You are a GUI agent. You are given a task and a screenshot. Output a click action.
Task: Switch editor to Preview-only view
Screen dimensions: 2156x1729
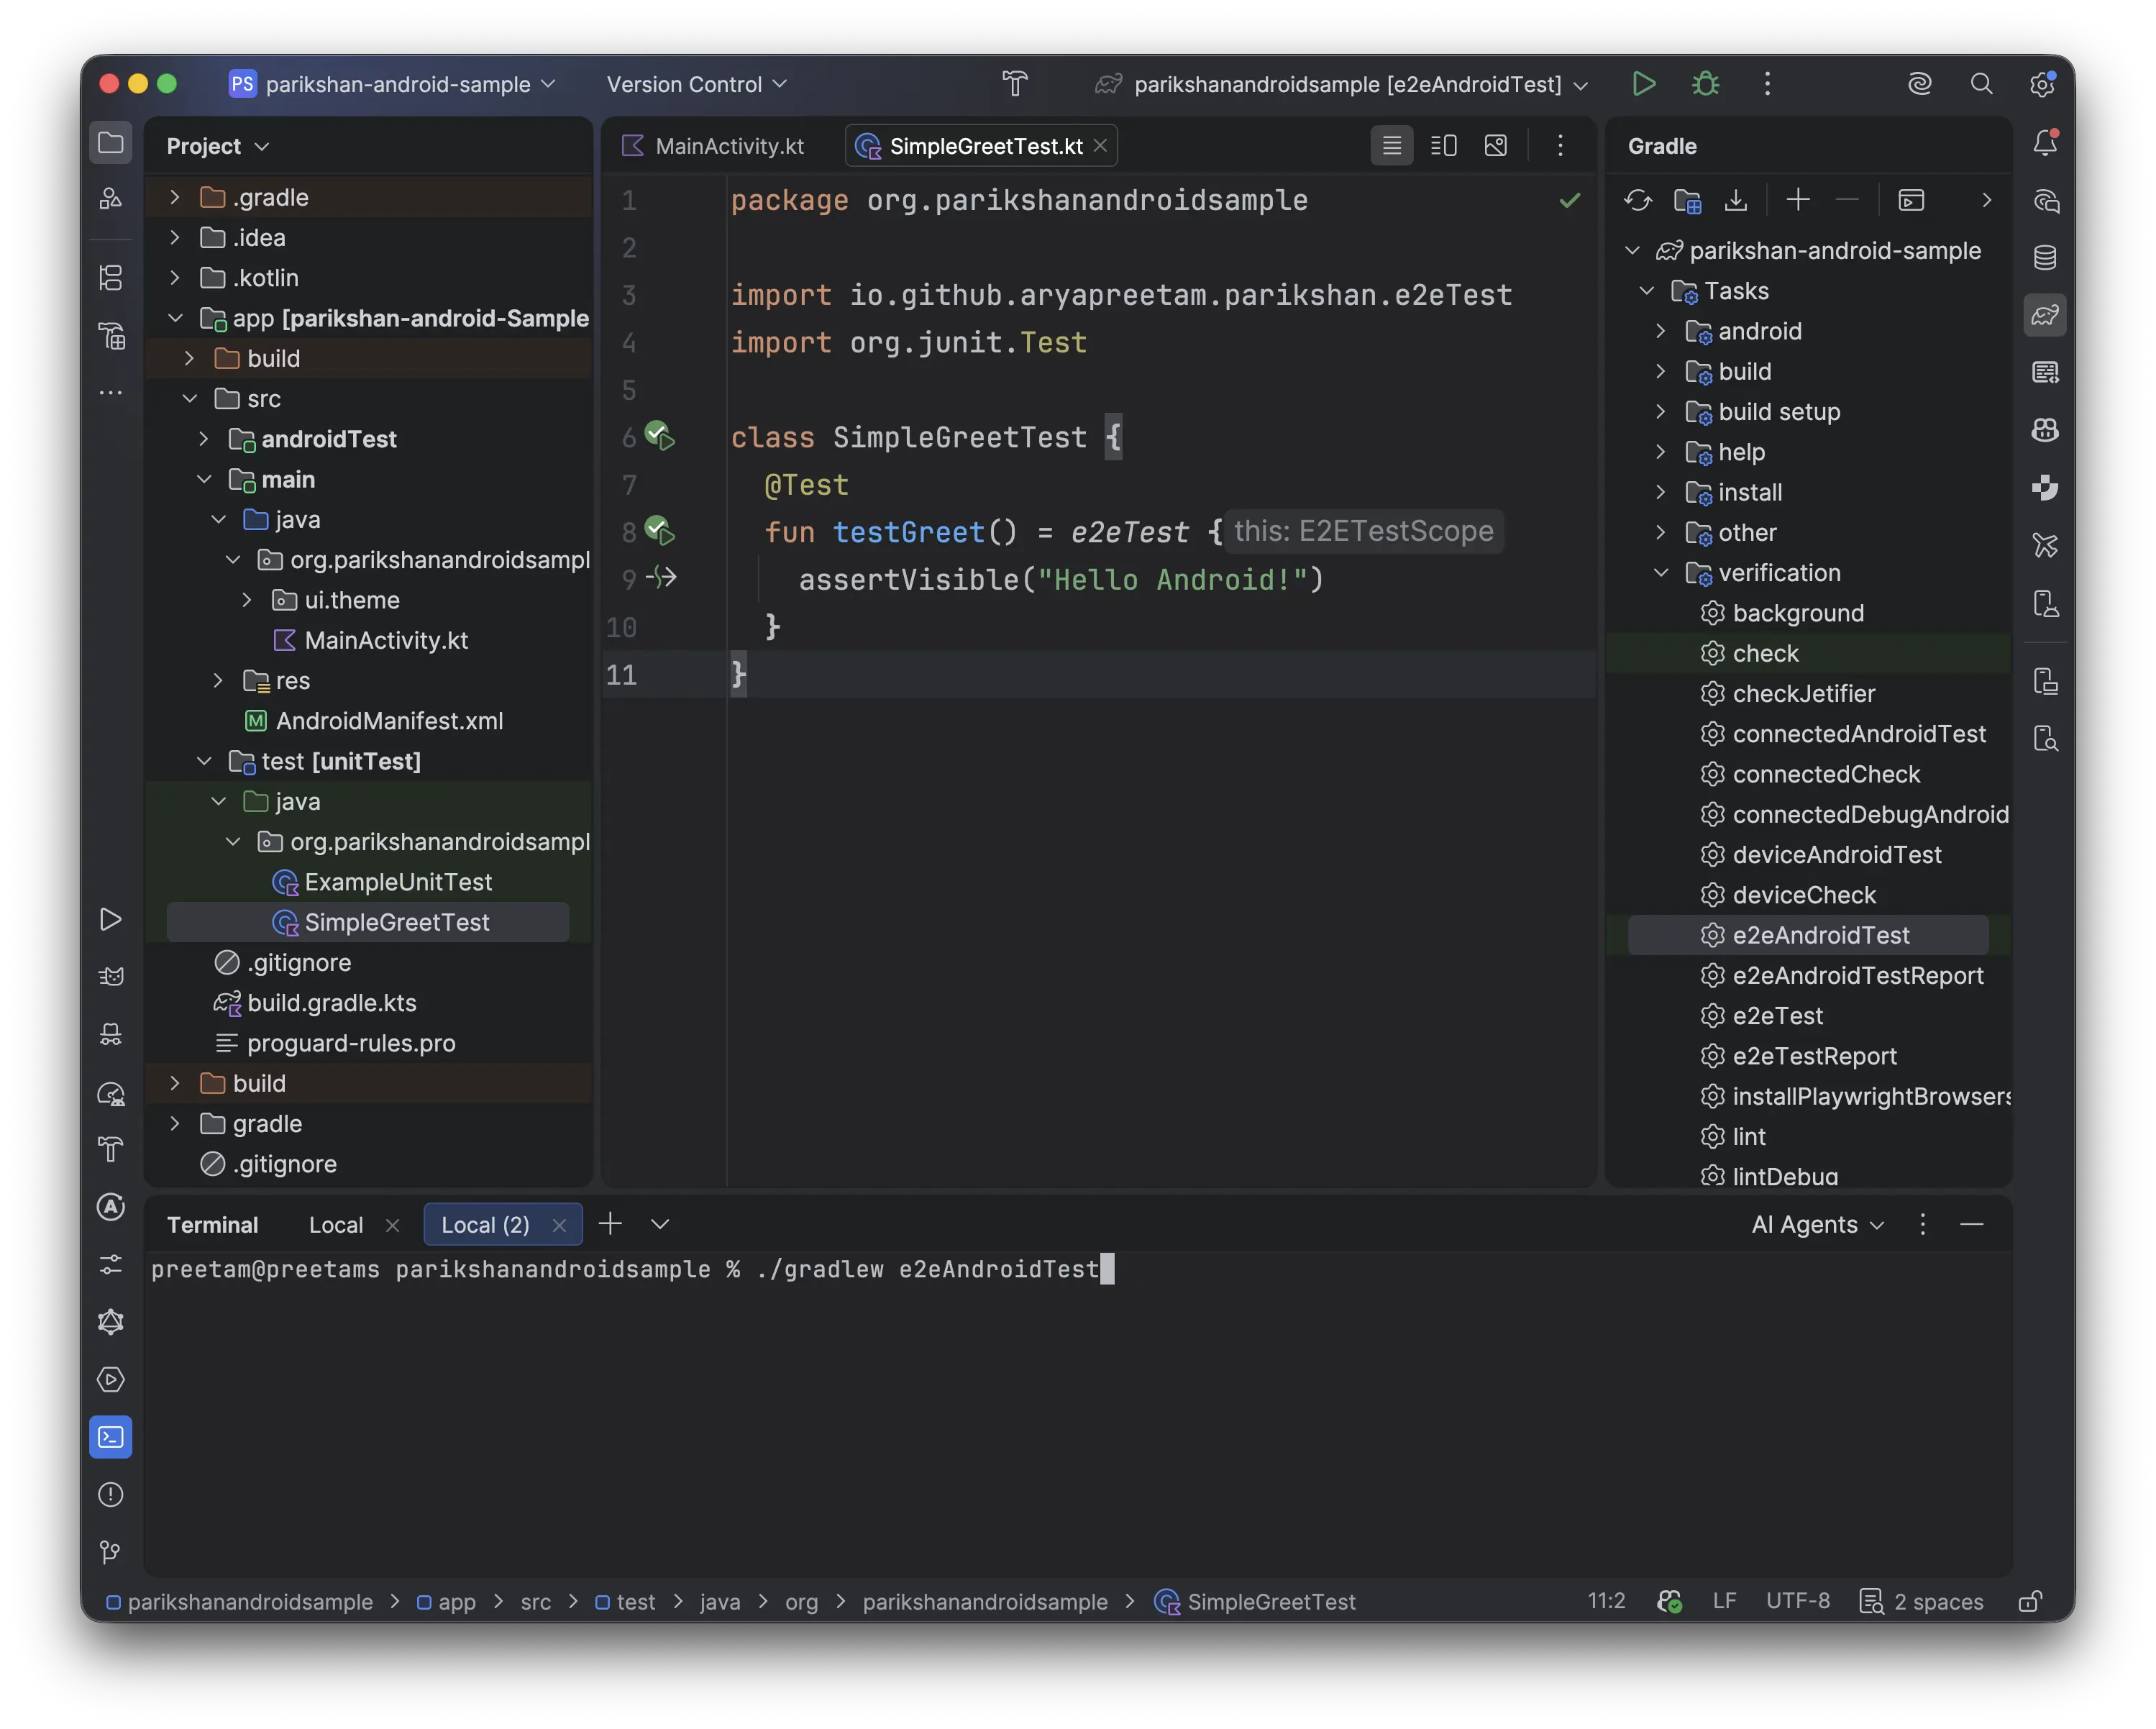(1495, 146)
